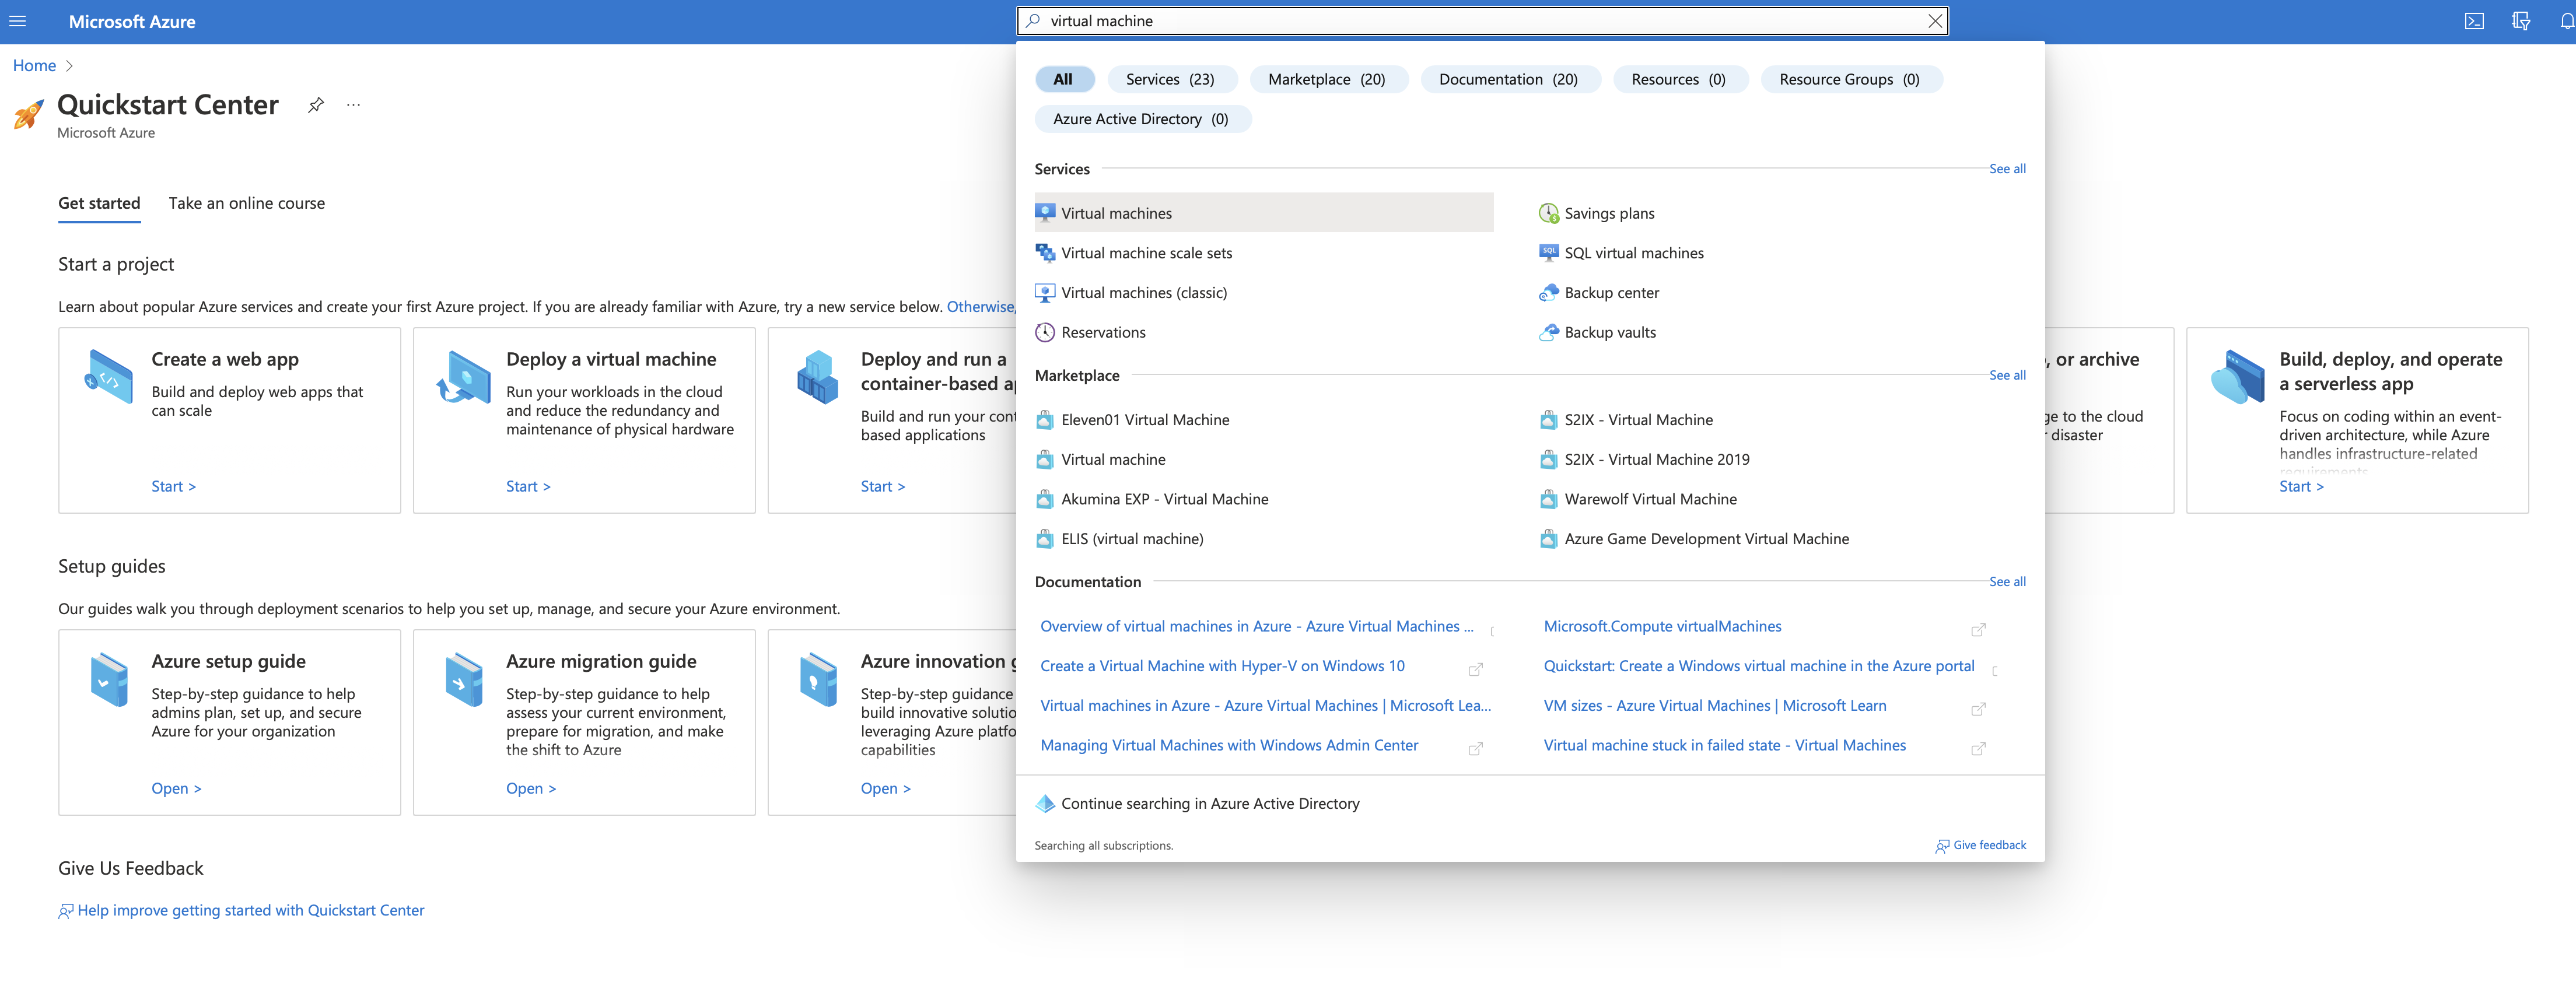Open the Reservations service
Screen dimensions: 2576x982
click(1104, 332)
